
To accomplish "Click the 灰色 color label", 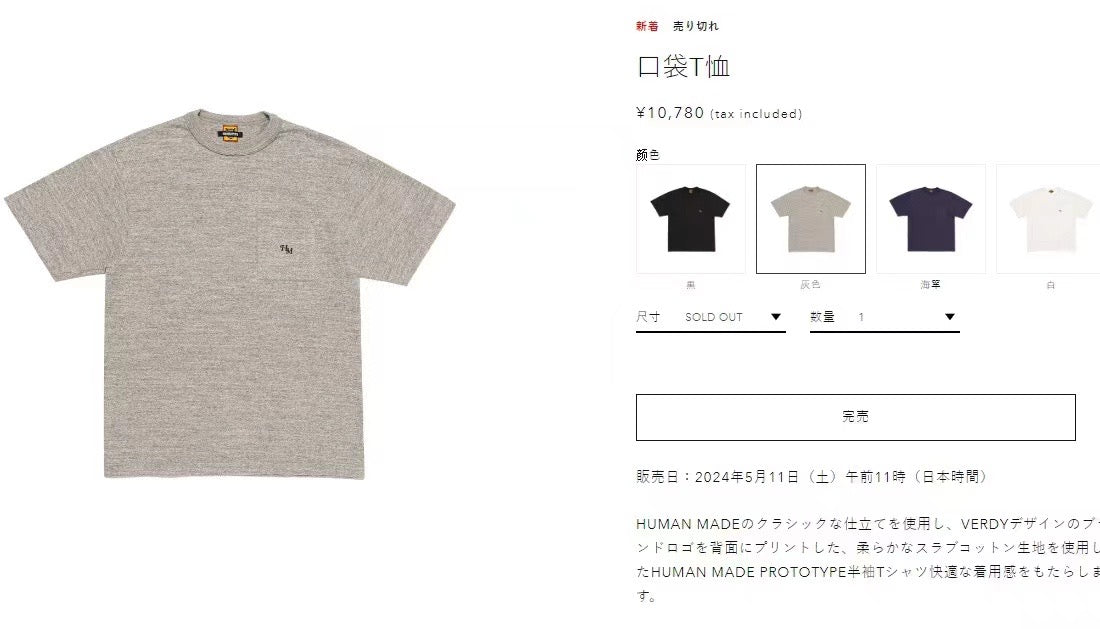I will [x=810, y=284].
